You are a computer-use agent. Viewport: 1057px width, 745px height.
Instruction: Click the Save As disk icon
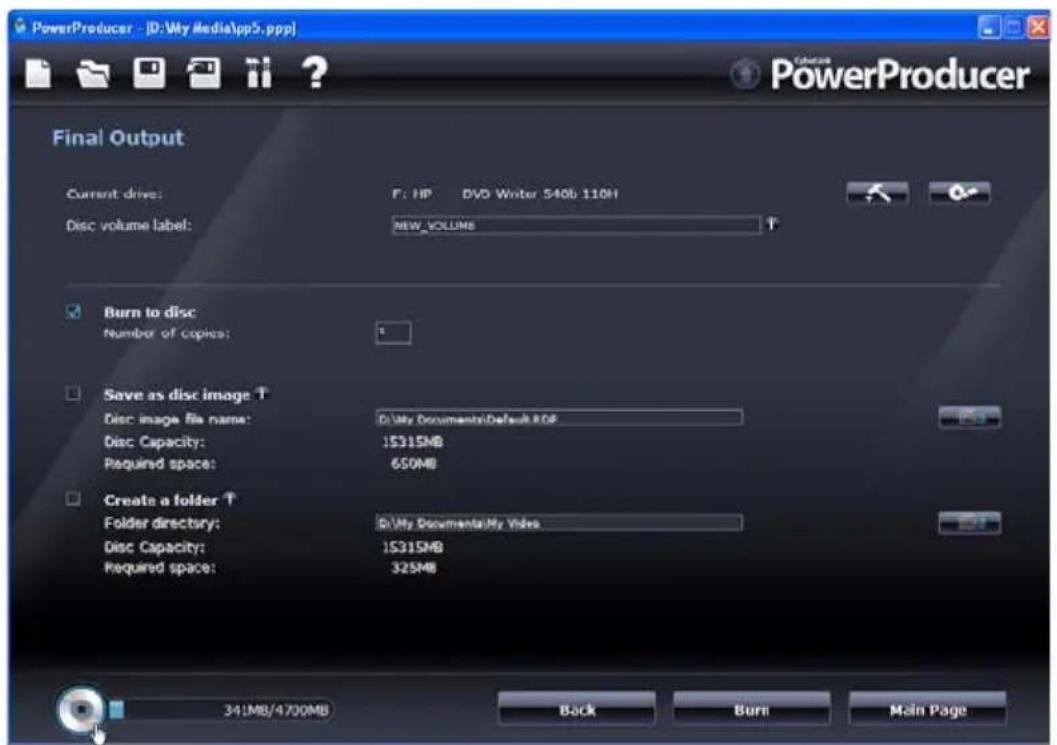204,73
